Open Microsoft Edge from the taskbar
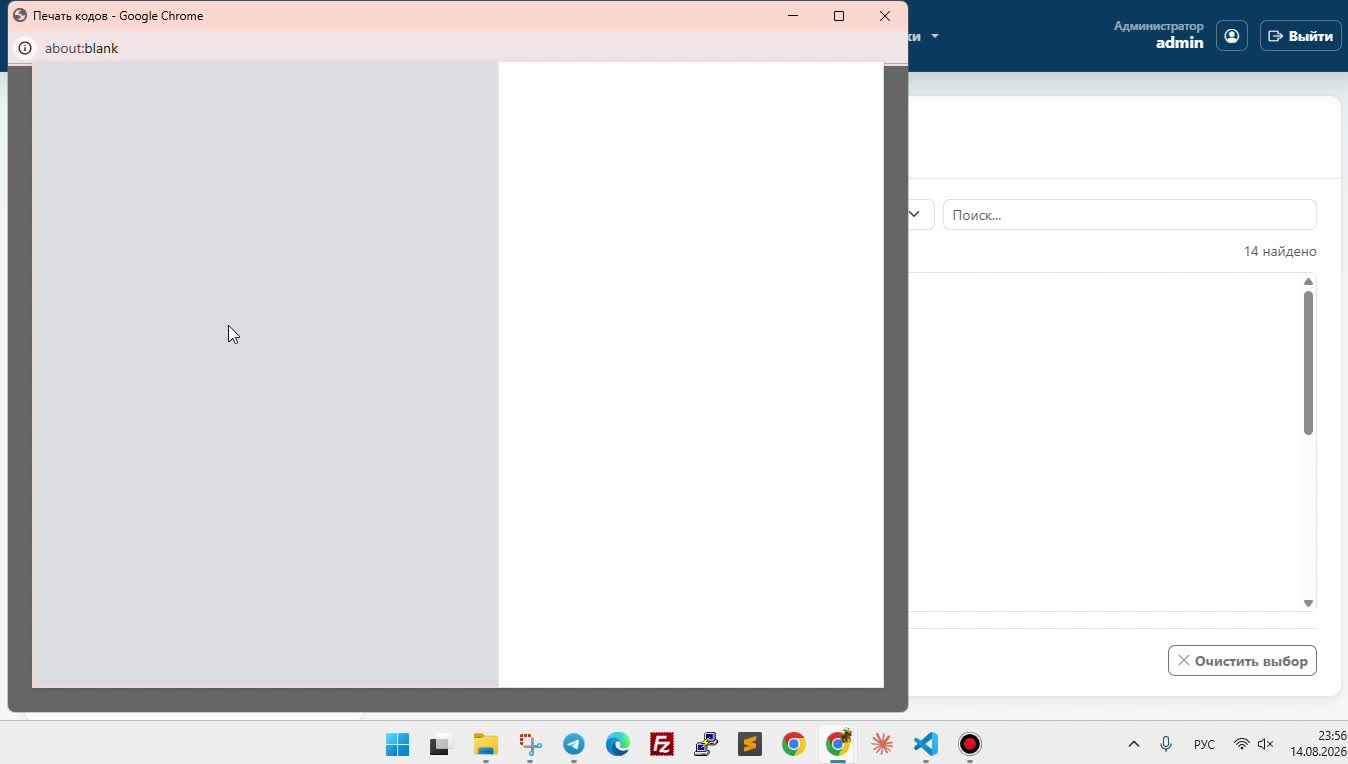The image size is (1348, 764). point(618,744)
